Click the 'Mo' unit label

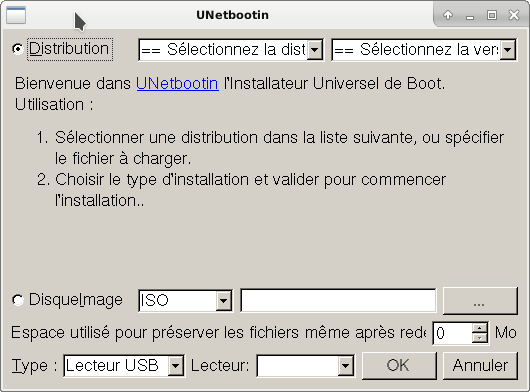(x=506, y=333)
